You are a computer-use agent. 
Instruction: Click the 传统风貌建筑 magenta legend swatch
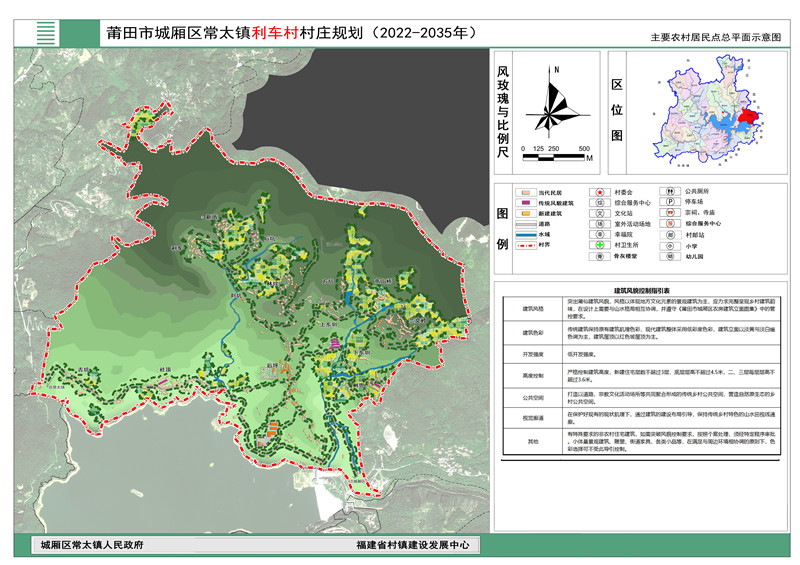click(x=524, y=202)
